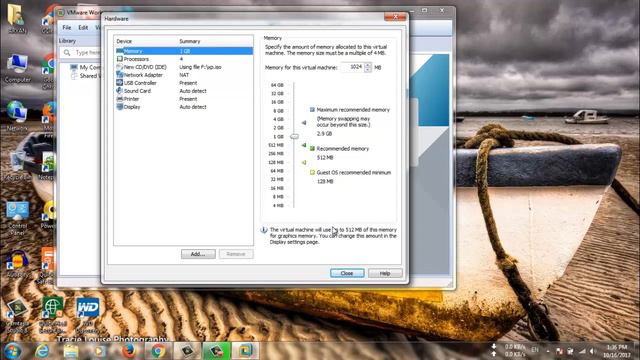Screen dimensions: 640x360
Task: Select the Processors device row icon
Action: tap(120, 59)
